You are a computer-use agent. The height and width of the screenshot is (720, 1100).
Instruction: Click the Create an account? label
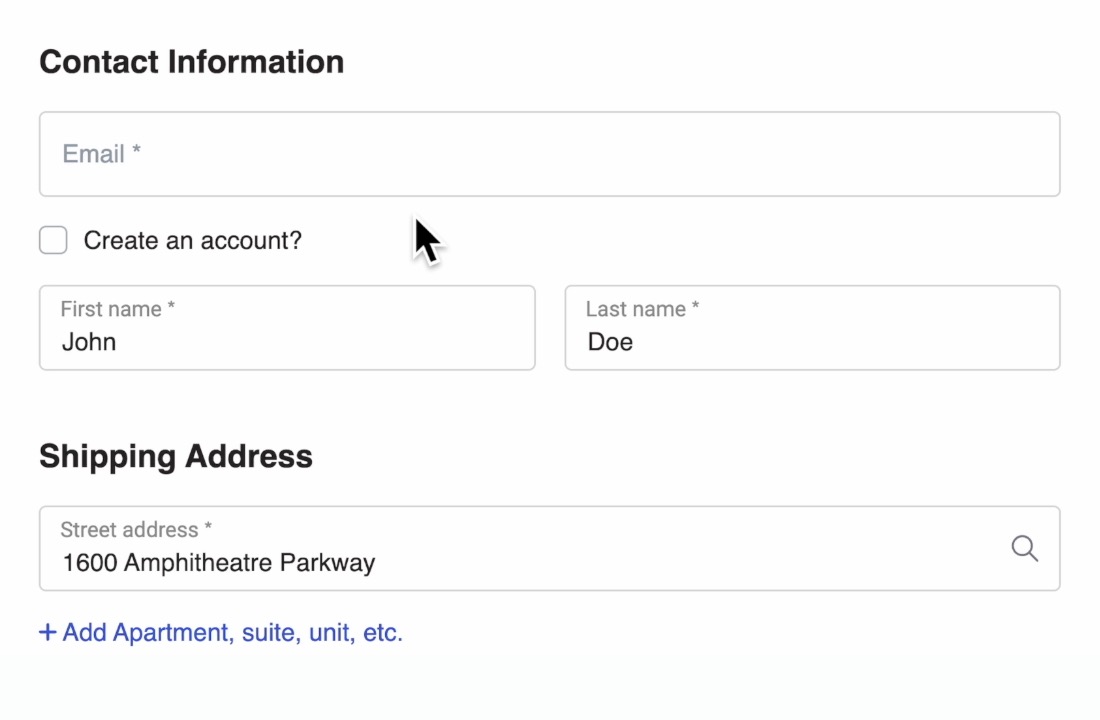point(193,241)
